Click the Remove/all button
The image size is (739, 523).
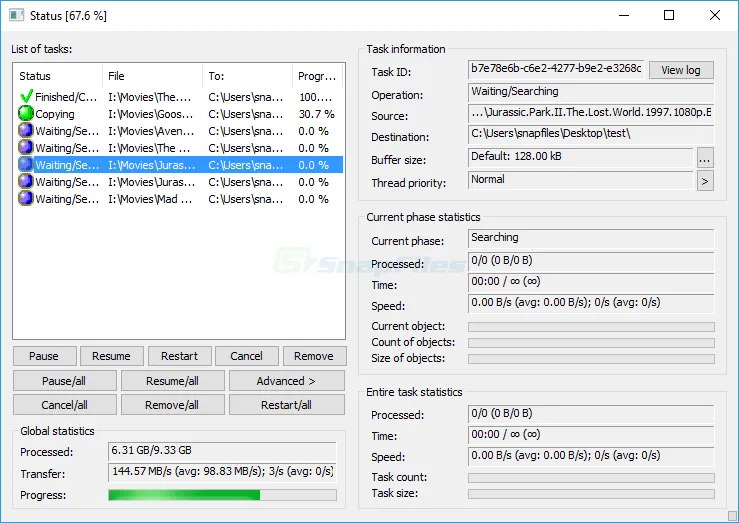coord(172,405)
